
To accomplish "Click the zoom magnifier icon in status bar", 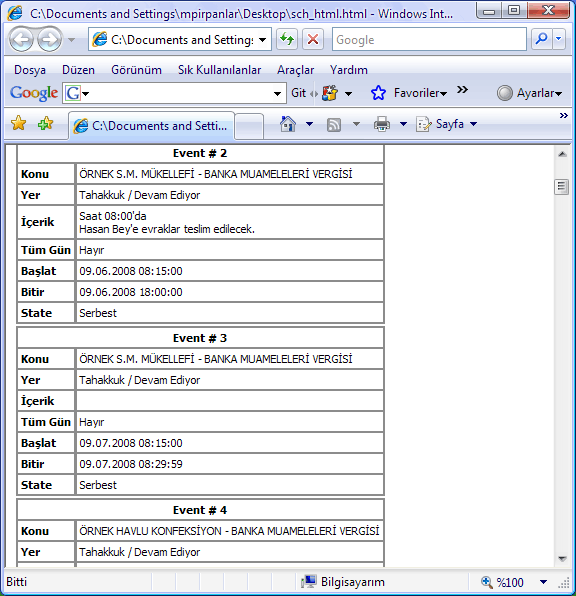I will (x=487, y=582).
